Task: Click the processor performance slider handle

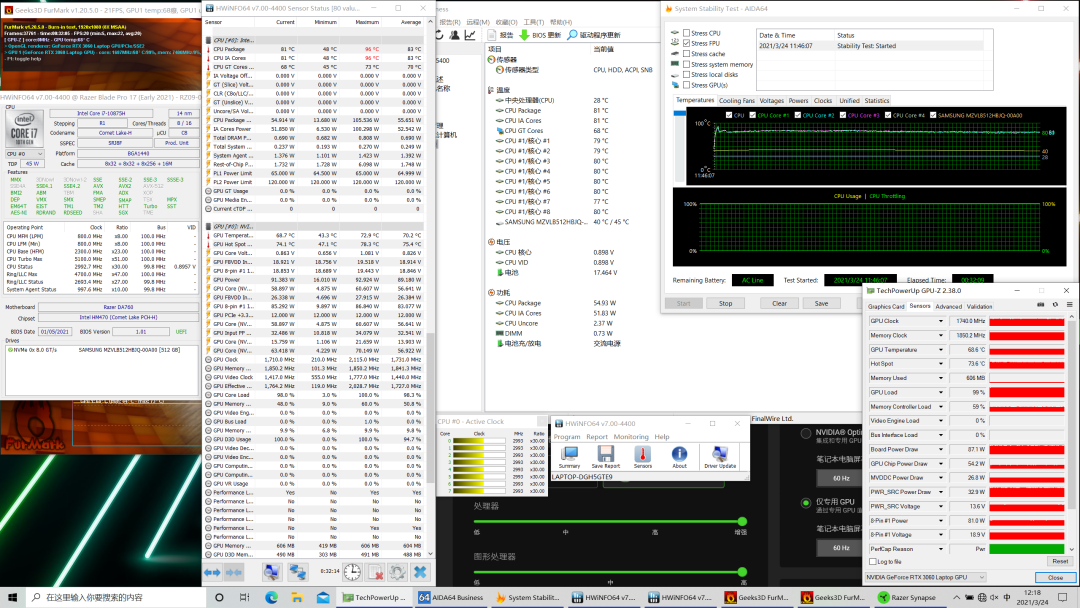Action: [742, 521]
